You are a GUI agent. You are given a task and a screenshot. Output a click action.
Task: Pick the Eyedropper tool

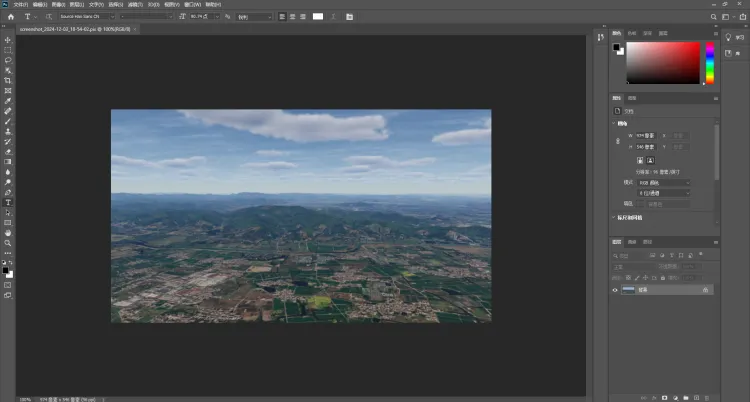point(8,100)
